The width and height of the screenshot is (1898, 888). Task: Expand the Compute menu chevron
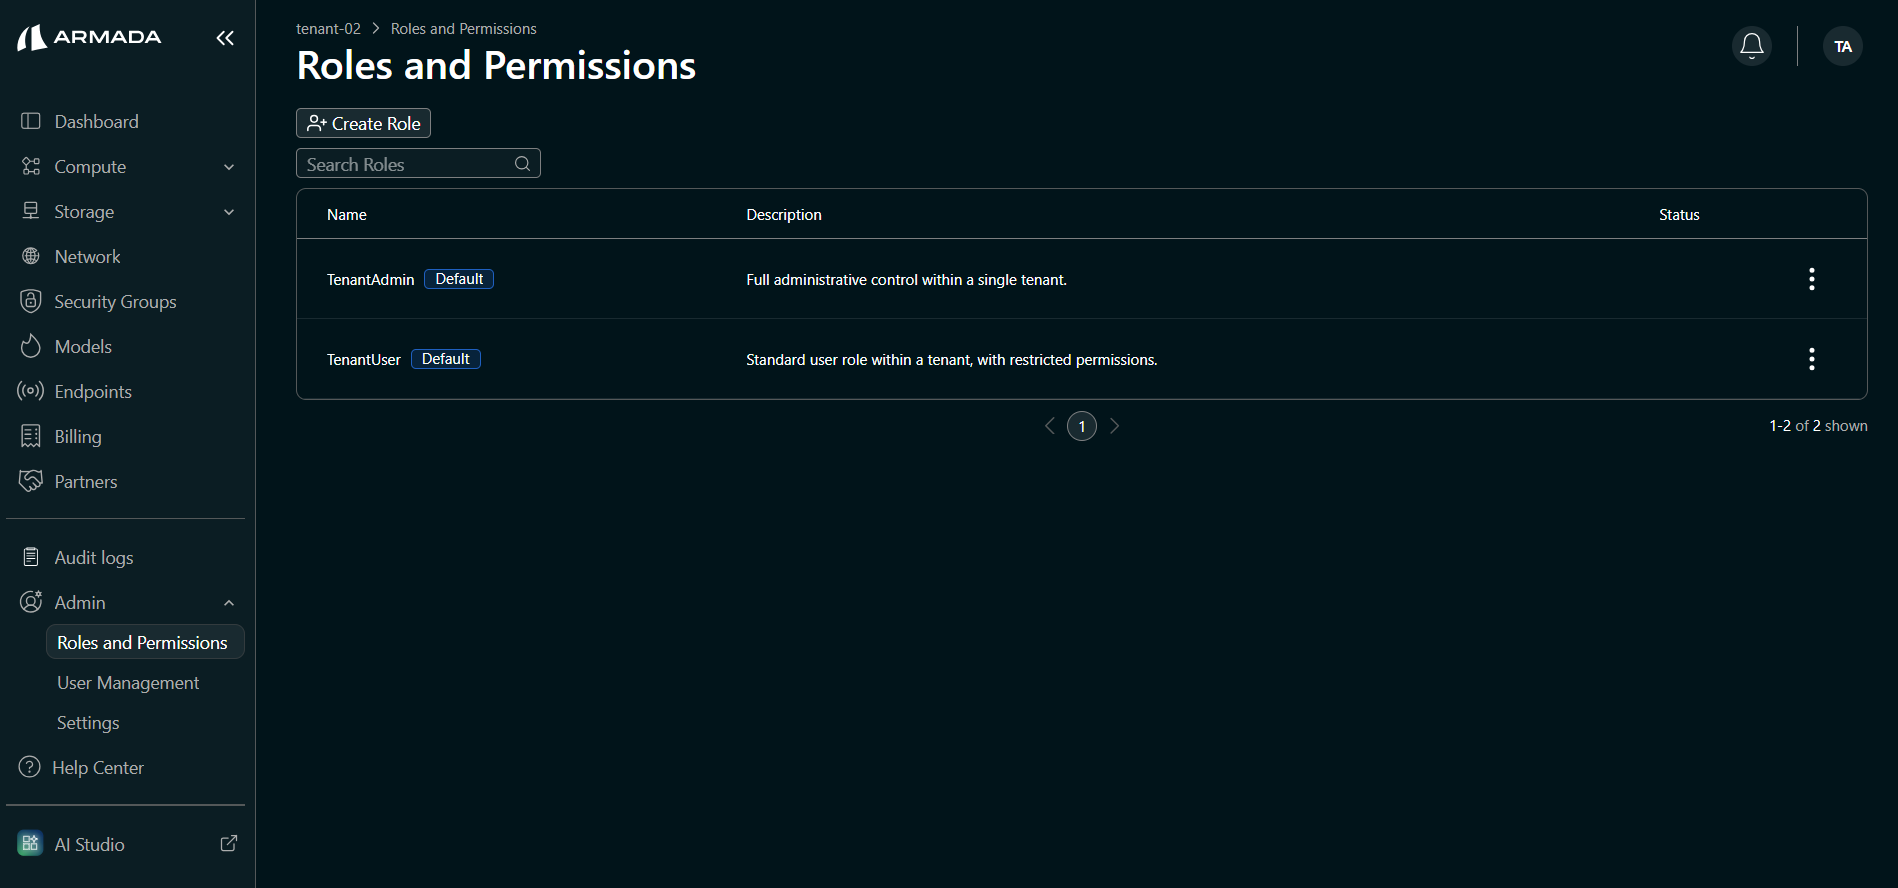[x=229, y=167]
